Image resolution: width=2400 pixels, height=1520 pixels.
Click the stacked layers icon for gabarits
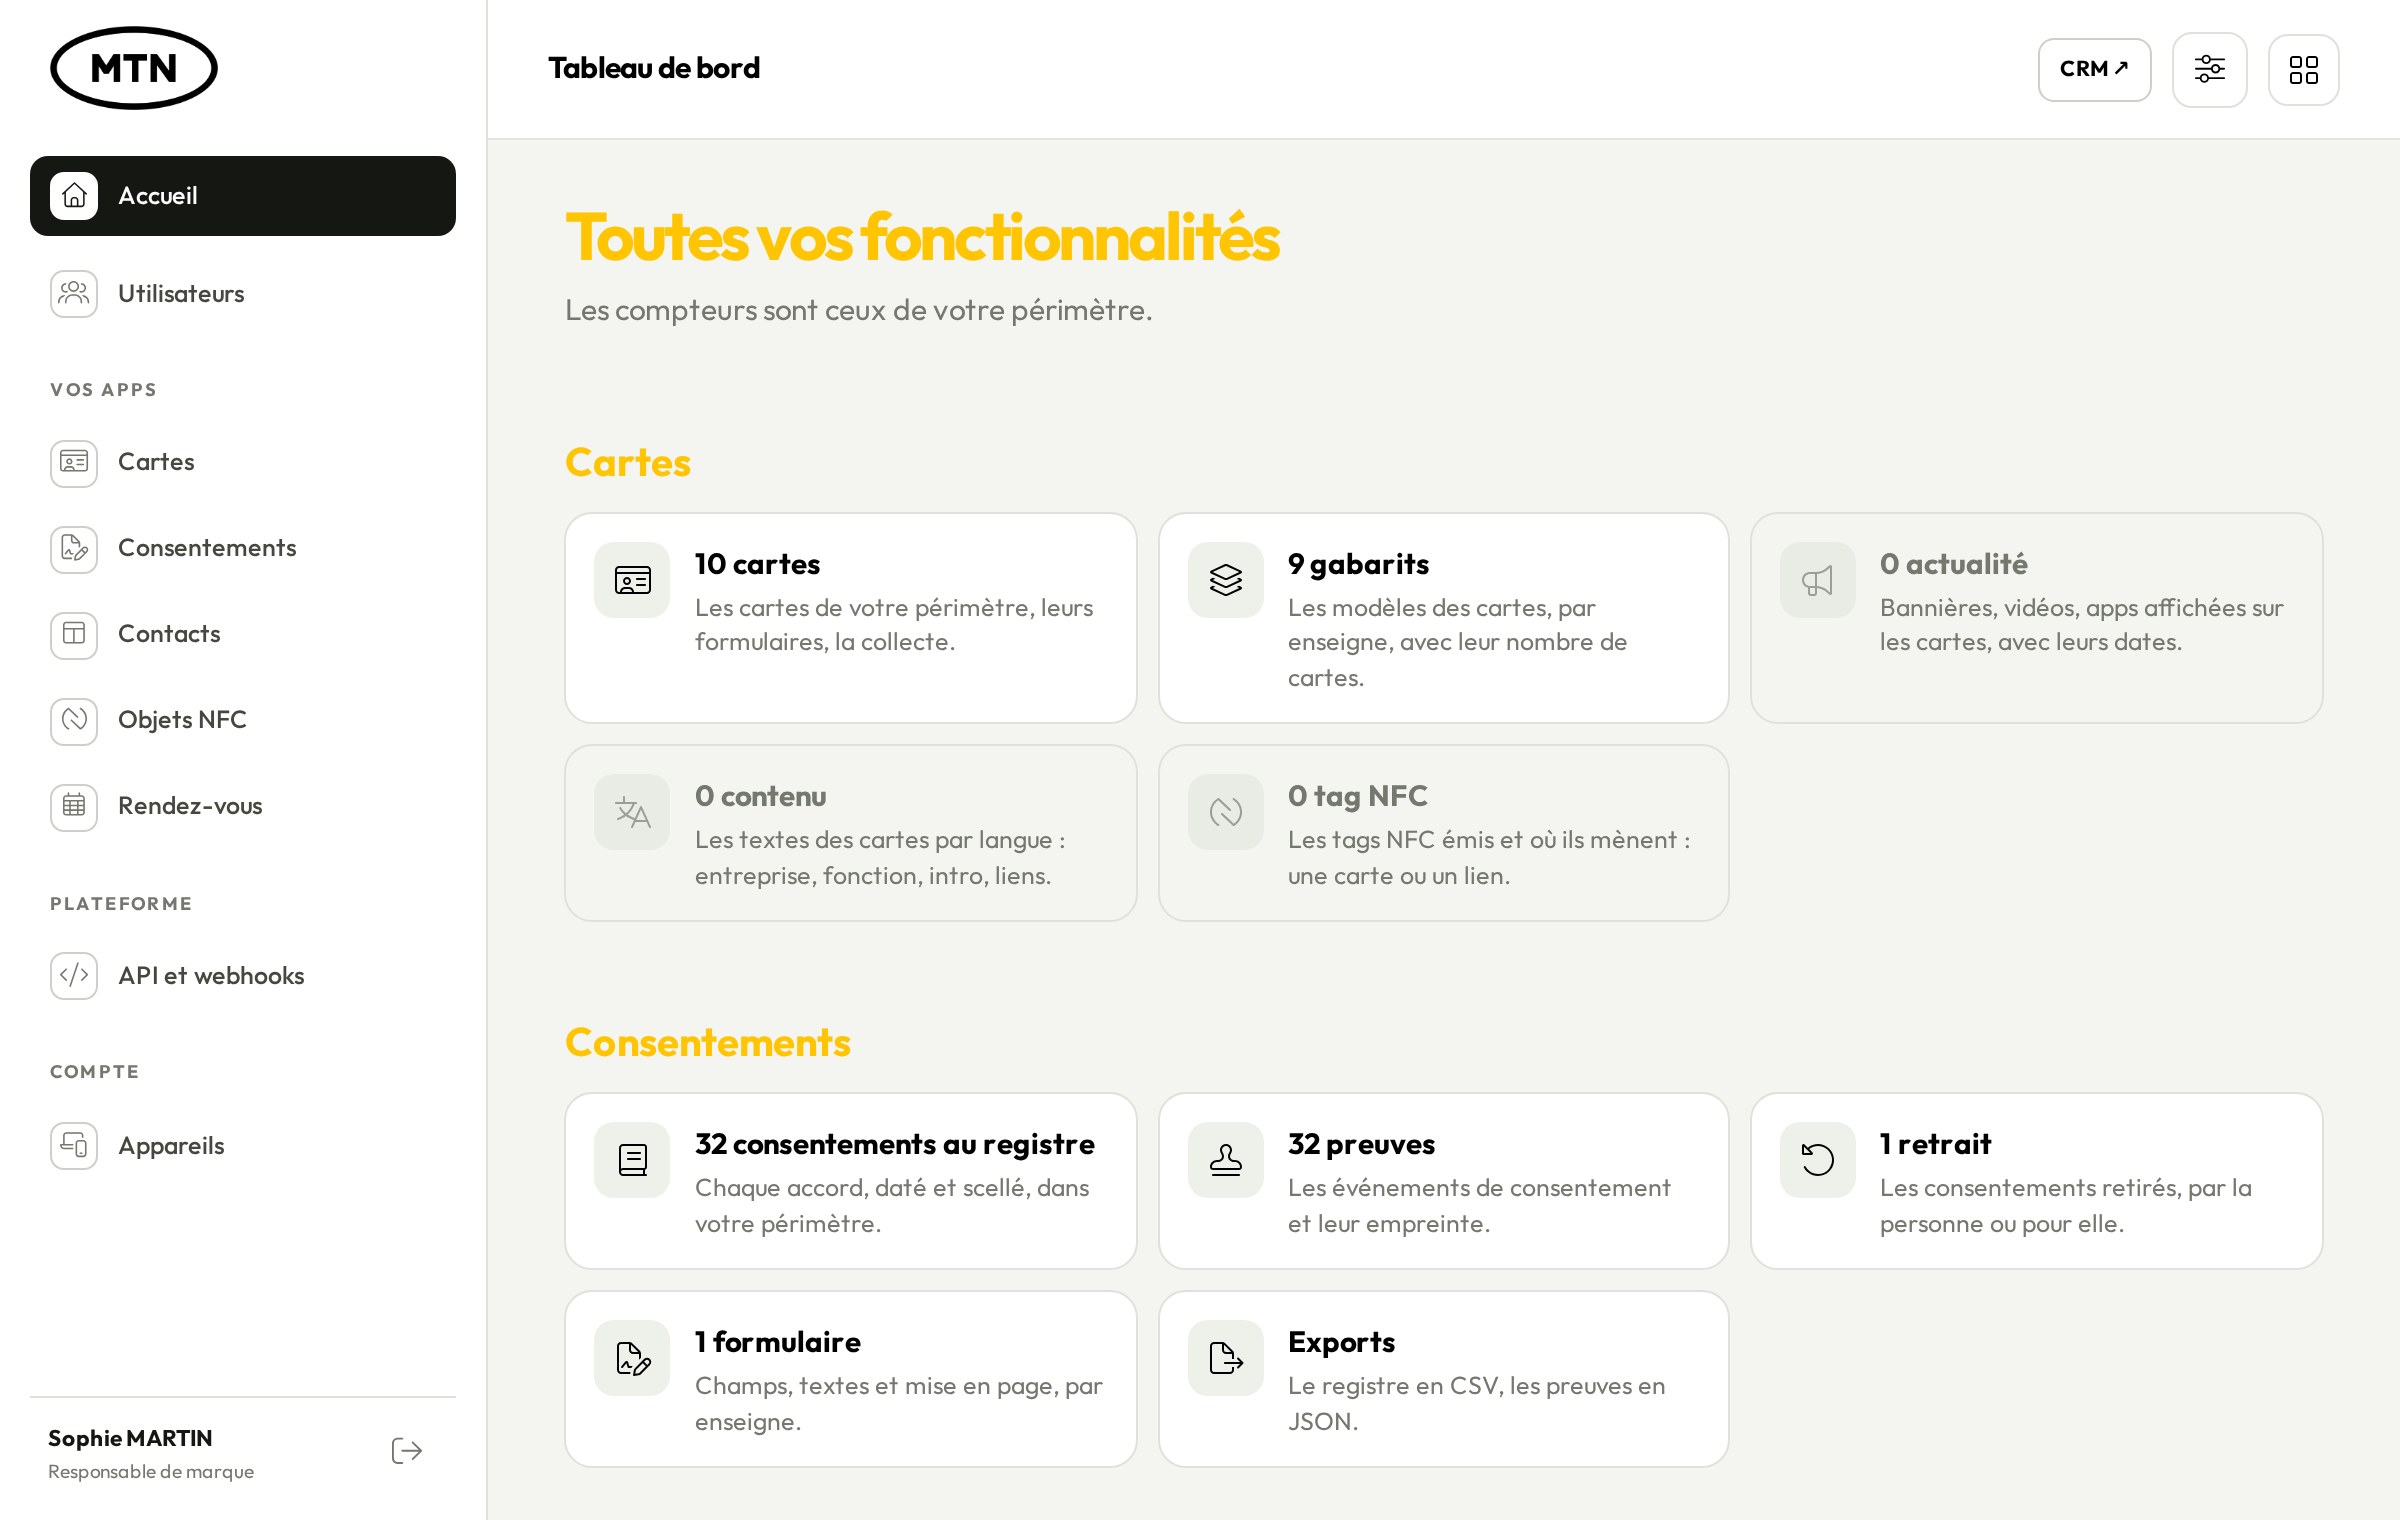pyautogui.click(x=1226, y=580)
